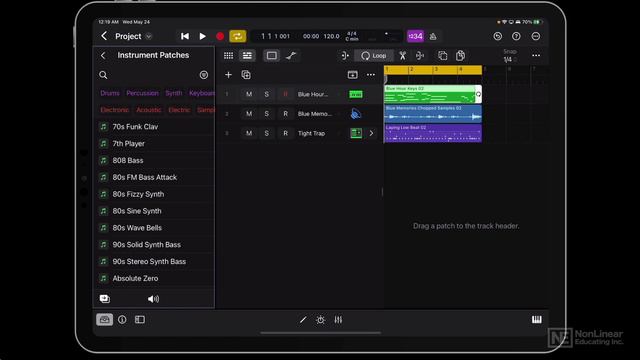Filter patches by Electronic tag

click(115, 110)
